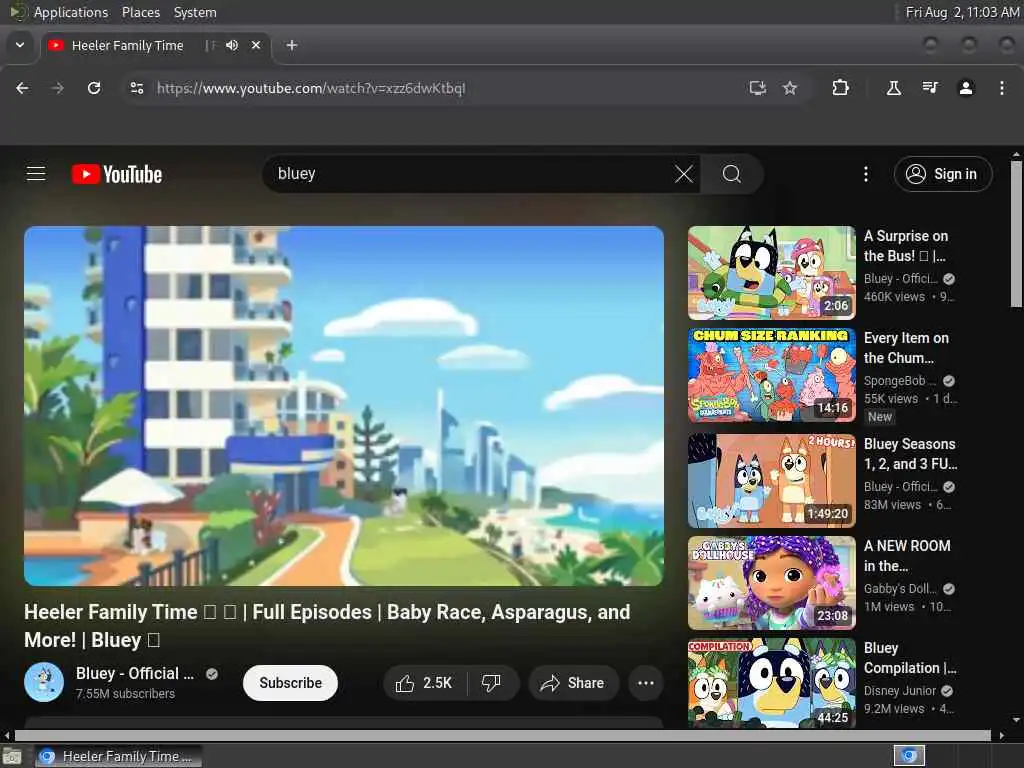Click inside the video player
The image size is (1024, 768).
[x=344, y=406]
